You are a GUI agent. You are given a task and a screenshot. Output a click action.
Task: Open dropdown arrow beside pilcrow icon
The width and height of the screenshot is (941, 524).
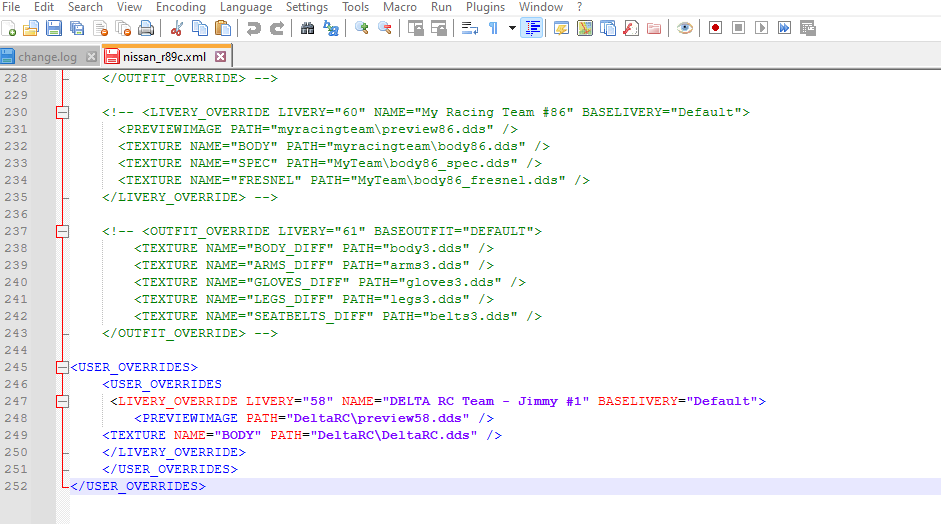(512, 28)
